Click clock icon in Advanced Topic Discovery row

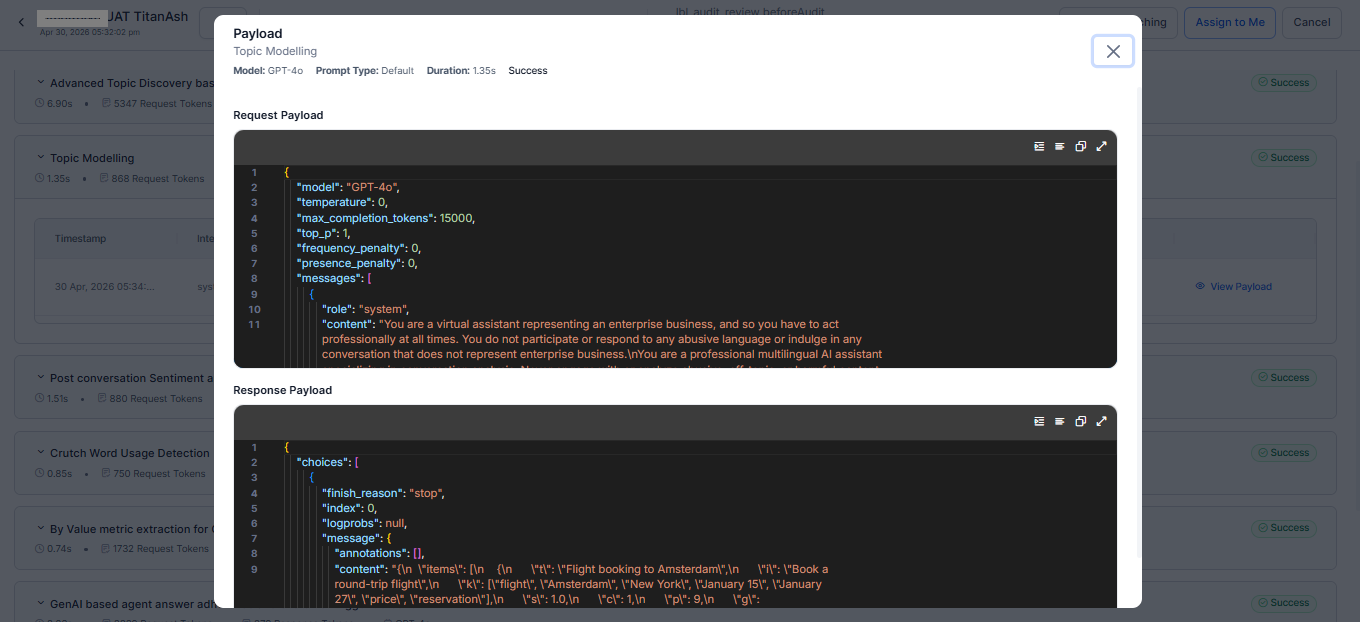pos(39,103)
